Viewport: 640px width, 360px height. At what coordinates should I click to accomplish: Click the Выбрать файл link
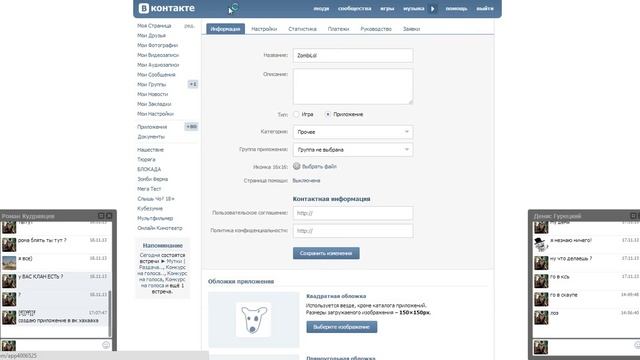tap(319, 167)
